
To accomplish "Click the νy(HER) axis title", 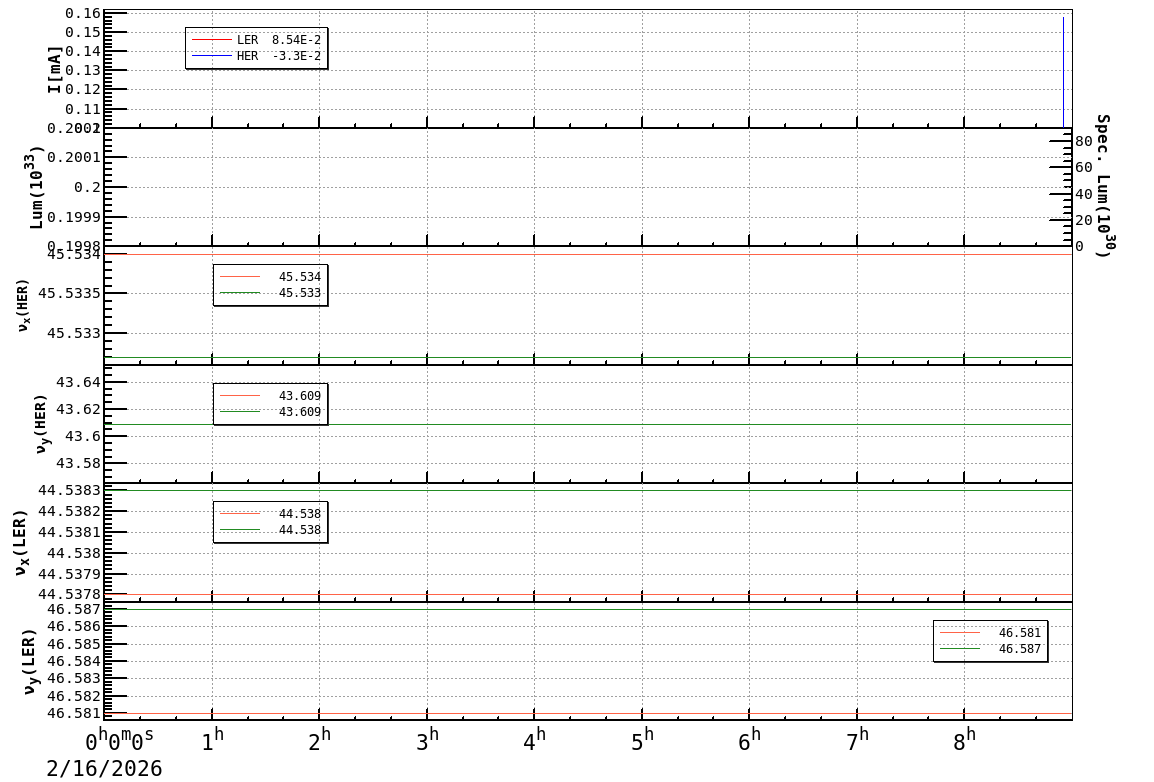I will [40, 423].
